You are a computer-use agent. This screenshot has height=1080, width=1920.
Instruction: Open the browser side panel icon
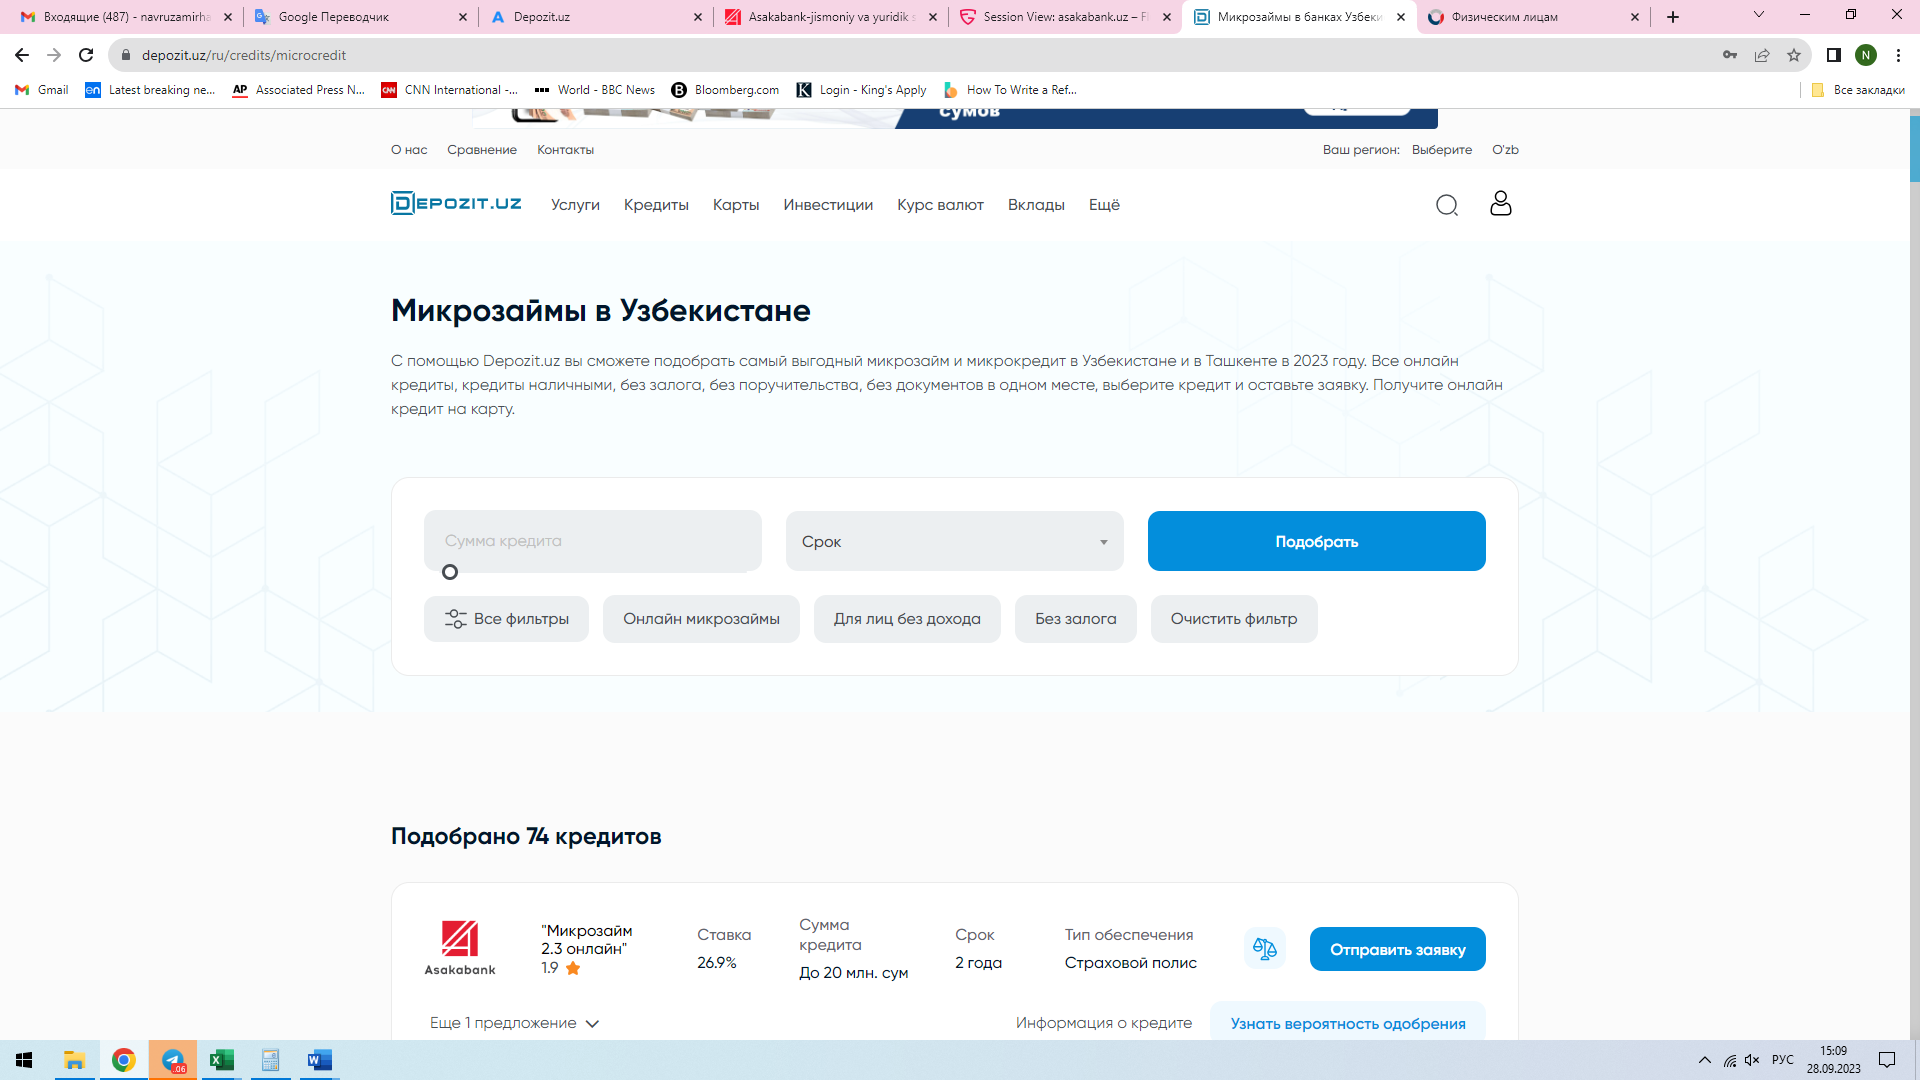pyautogui.click(x=1834, y=55)
